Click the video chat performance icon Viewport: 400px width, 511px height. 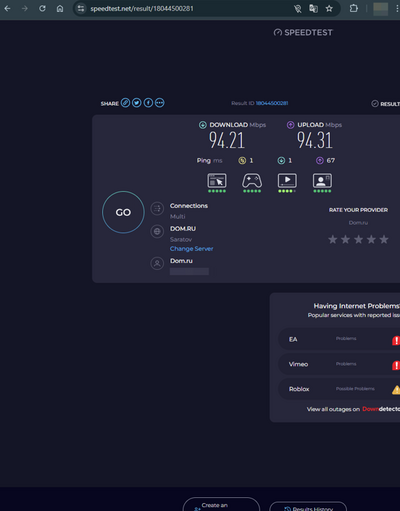coord(322,181)
